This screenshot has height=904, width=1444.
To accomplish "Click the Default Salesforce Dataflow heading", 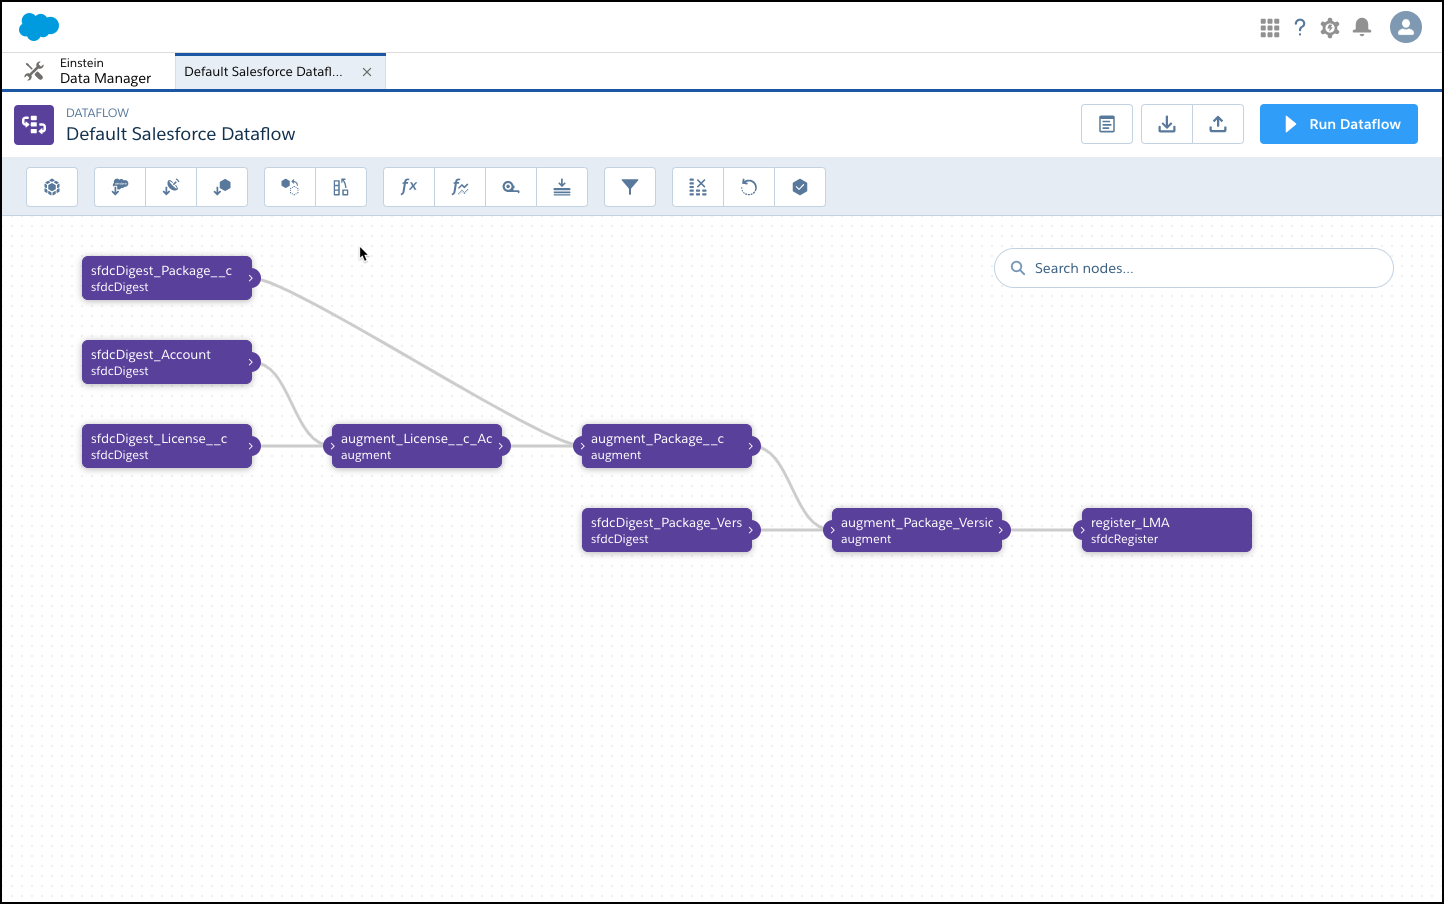I will 181,134.
